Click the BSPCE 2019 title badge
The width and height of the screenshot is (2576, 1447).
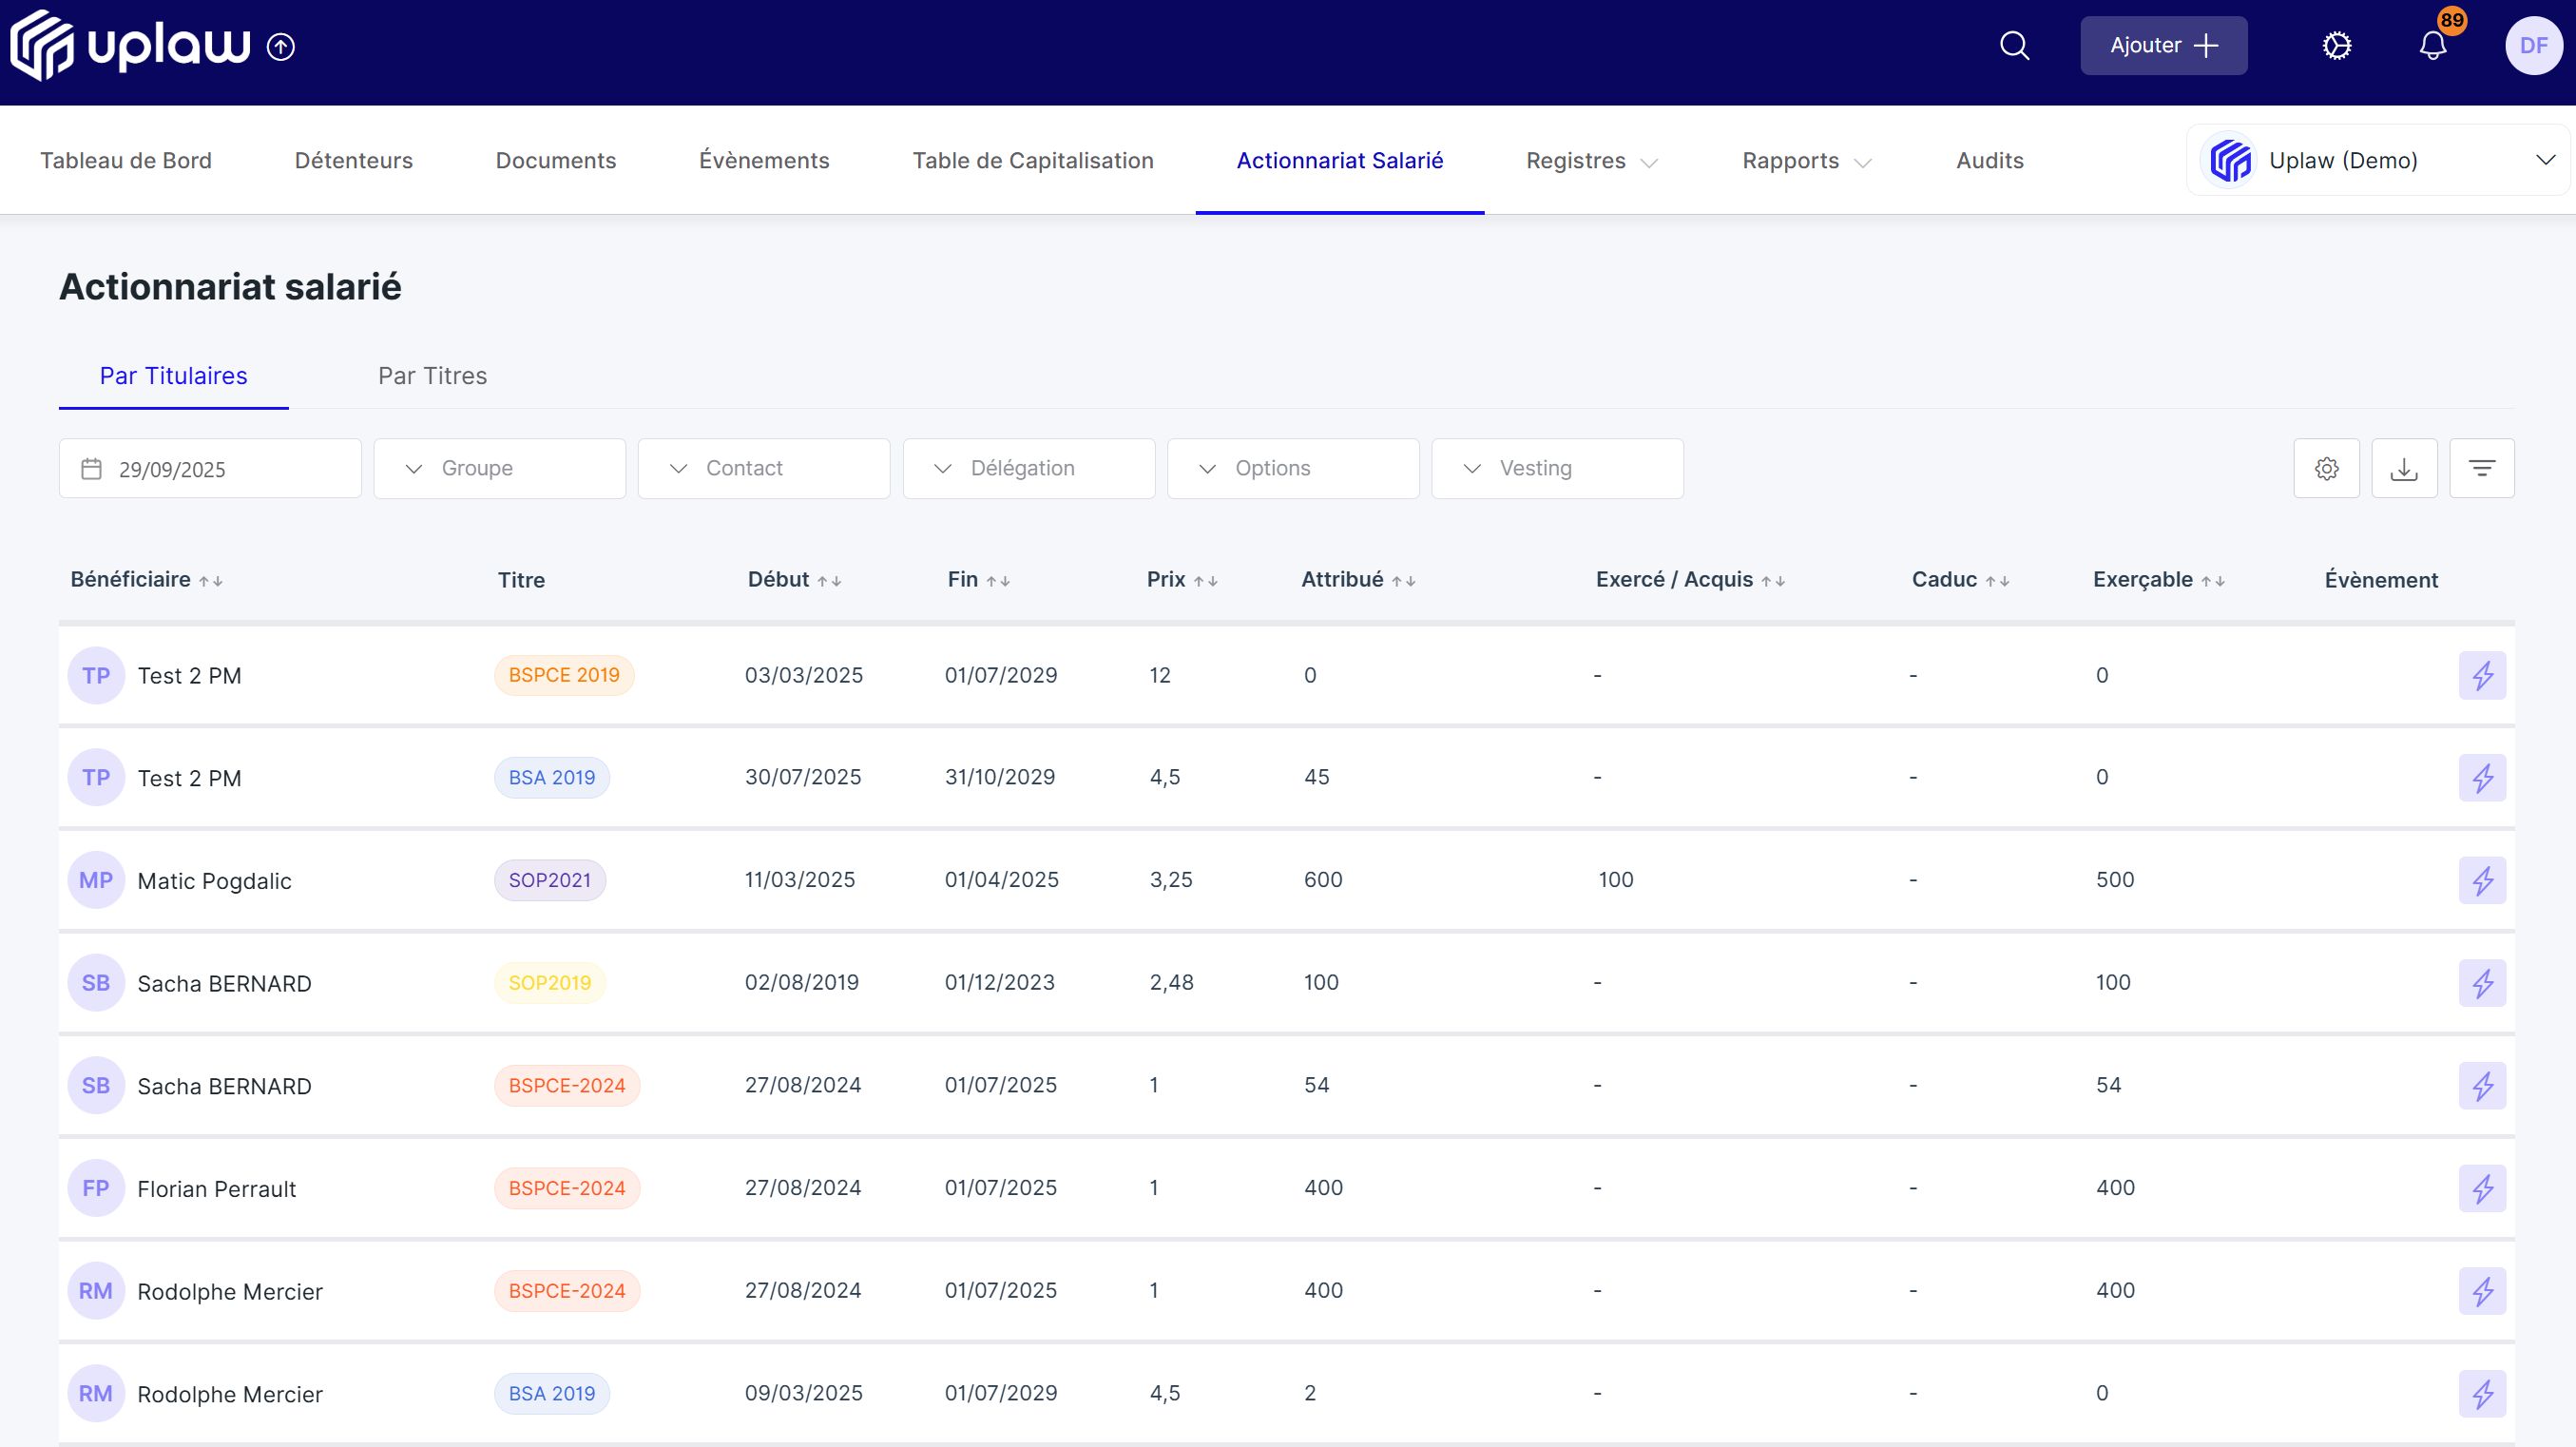564,675
